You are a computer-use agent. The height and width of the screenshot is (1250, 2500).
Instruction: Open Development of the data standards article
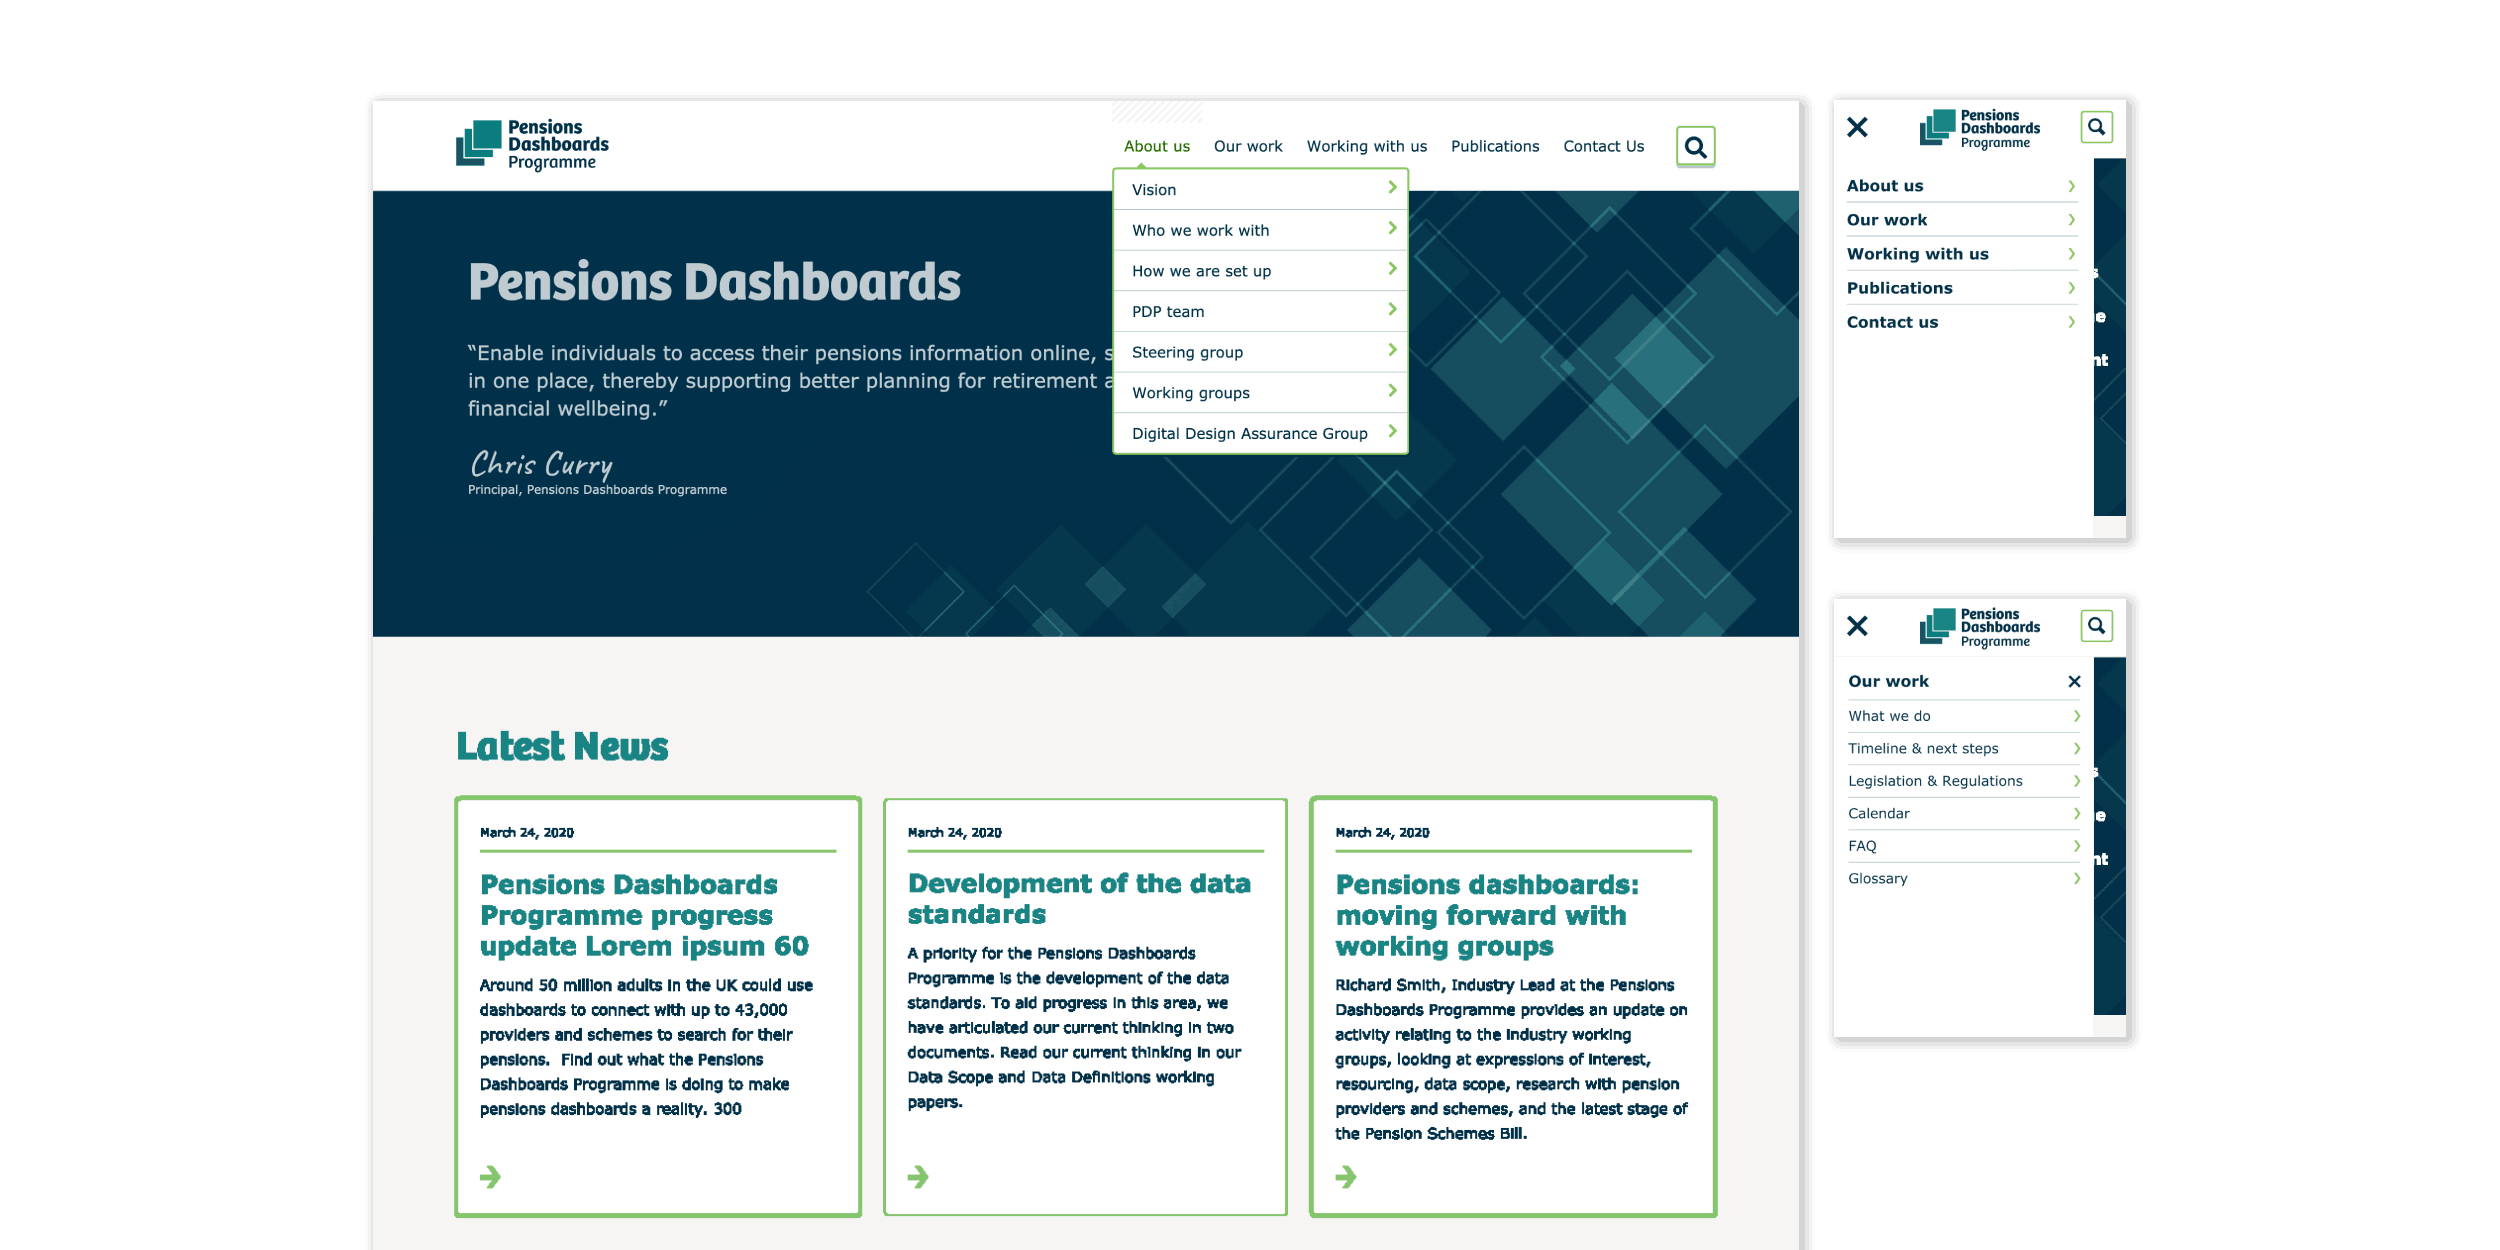[x=1079, y=899]
